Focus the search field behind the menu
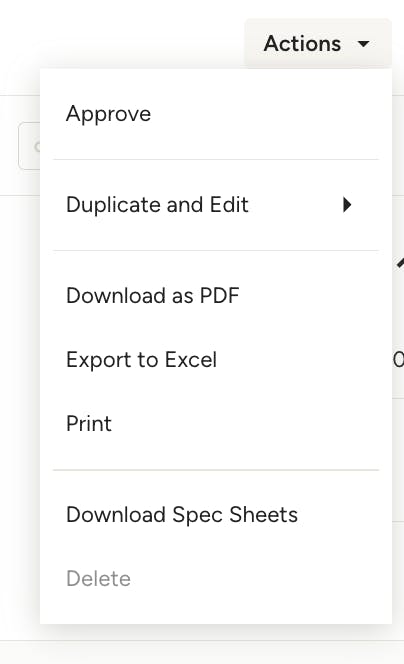The width and height of the screenshot is (404, 664). (x=29, y=146)
